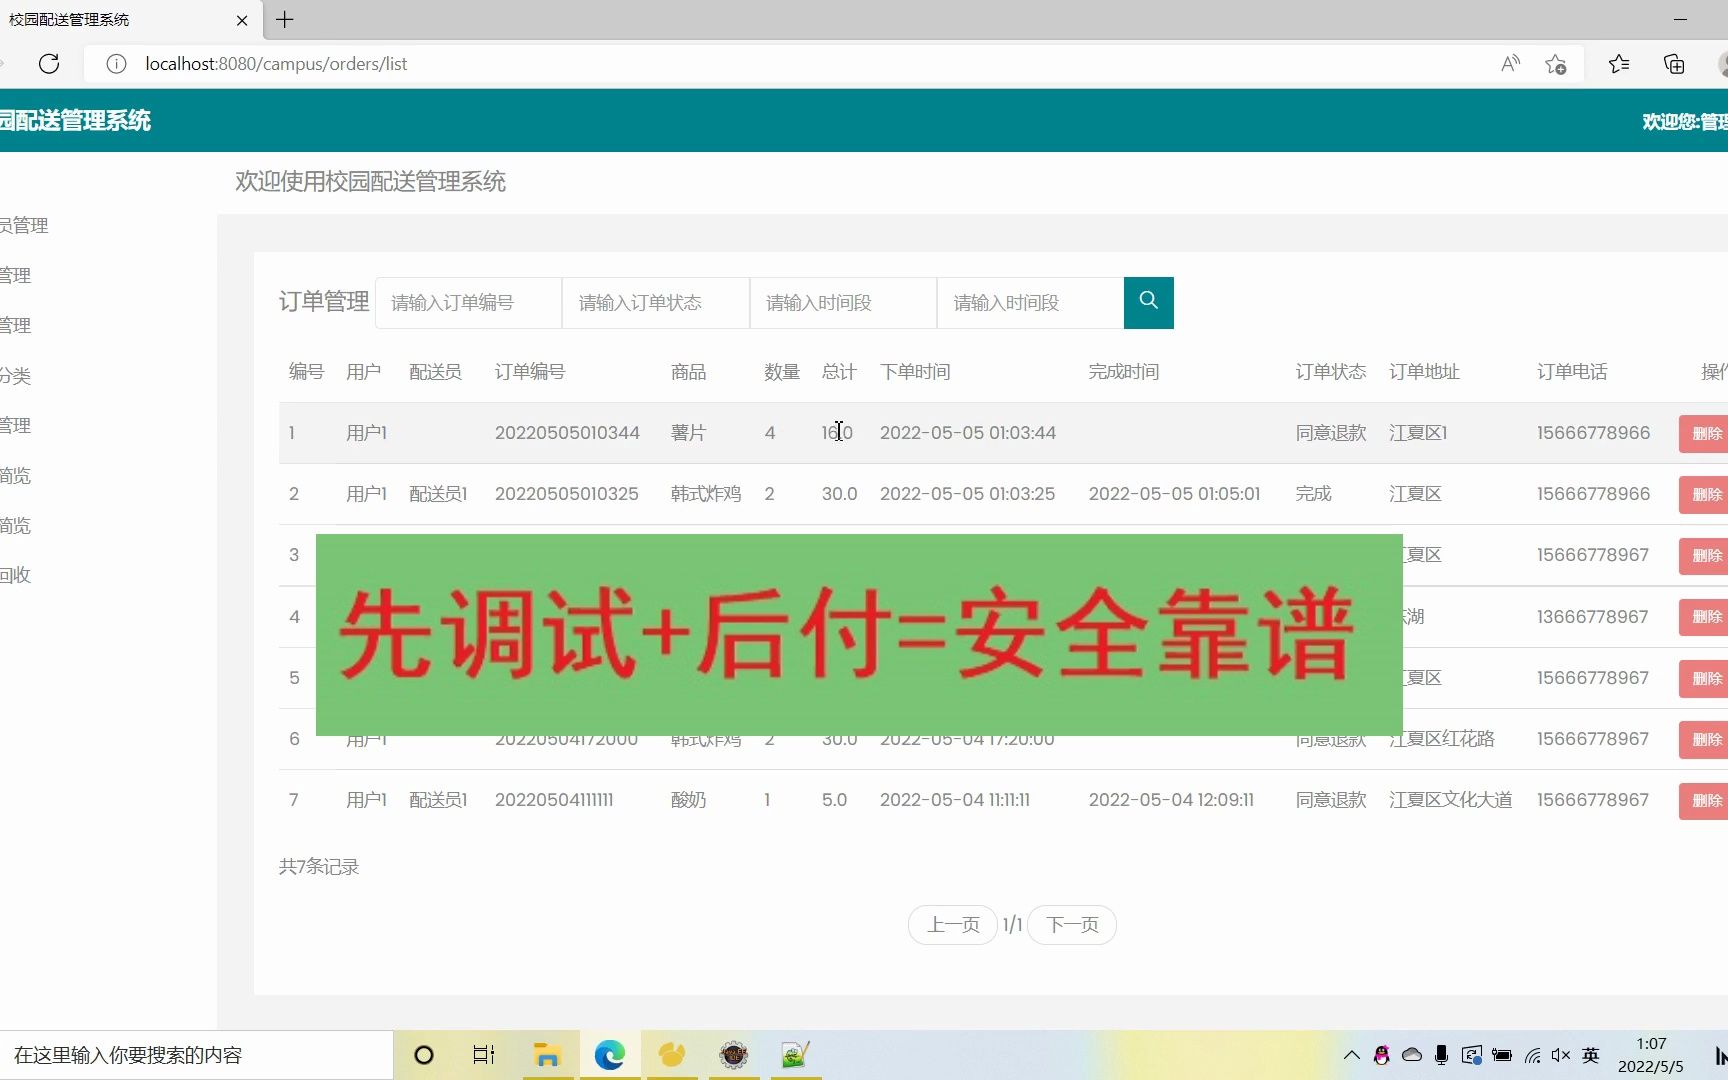Open the favorites star in the address bar

1556,63
